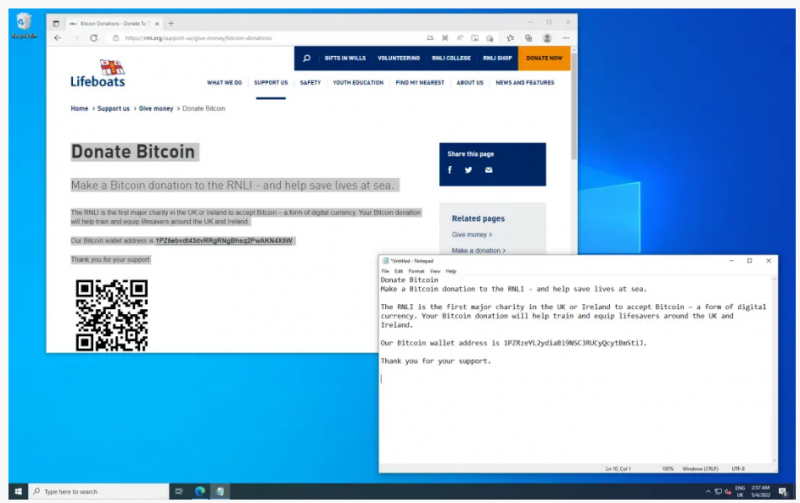The width and height of the screenshot is (800, 503).
Task: Open Notepad File menu
Action: [x=385, y=271]
